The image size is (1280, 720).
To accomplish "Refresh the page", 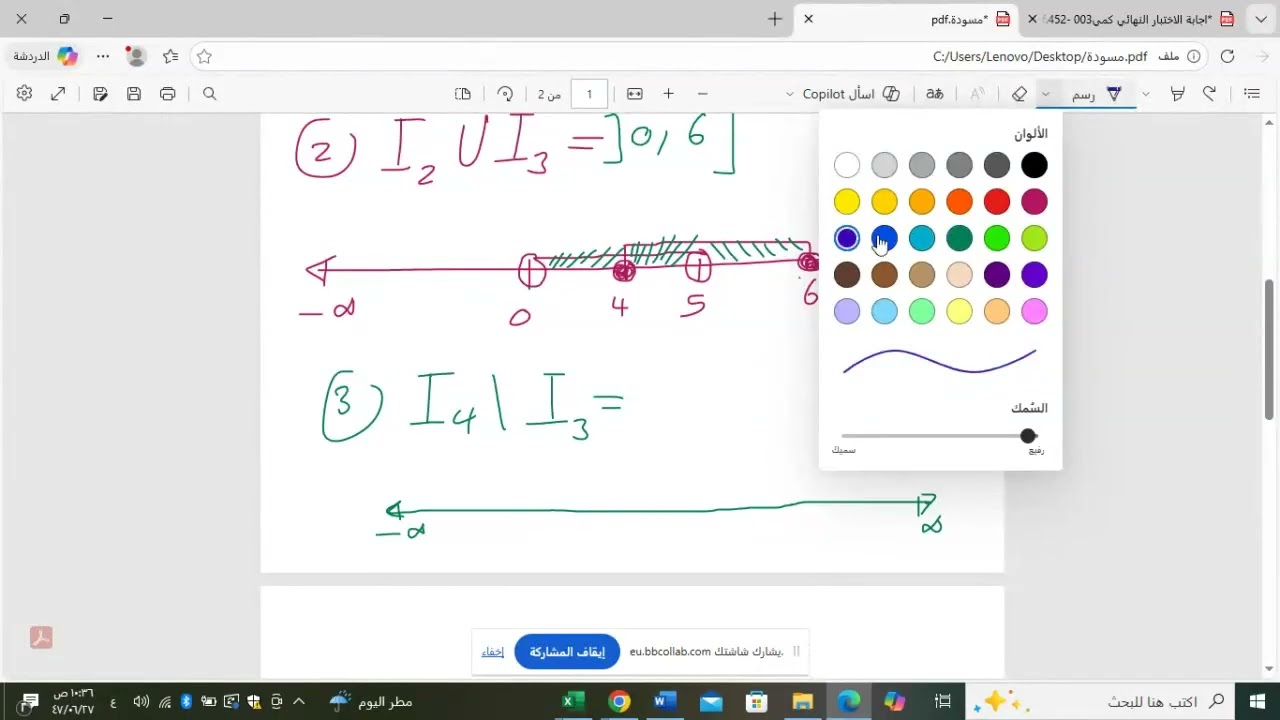I will 1227,57.
